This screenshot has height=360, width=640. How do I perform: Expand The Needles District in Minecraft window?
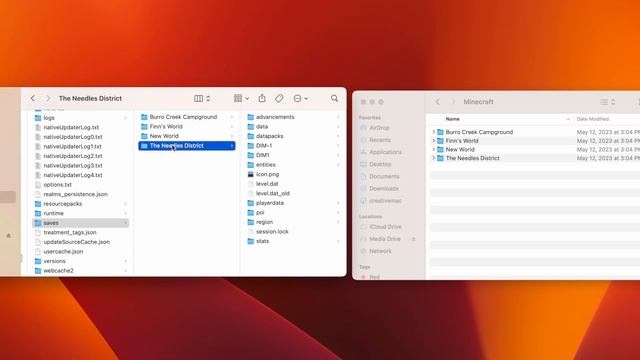(433, 158)
